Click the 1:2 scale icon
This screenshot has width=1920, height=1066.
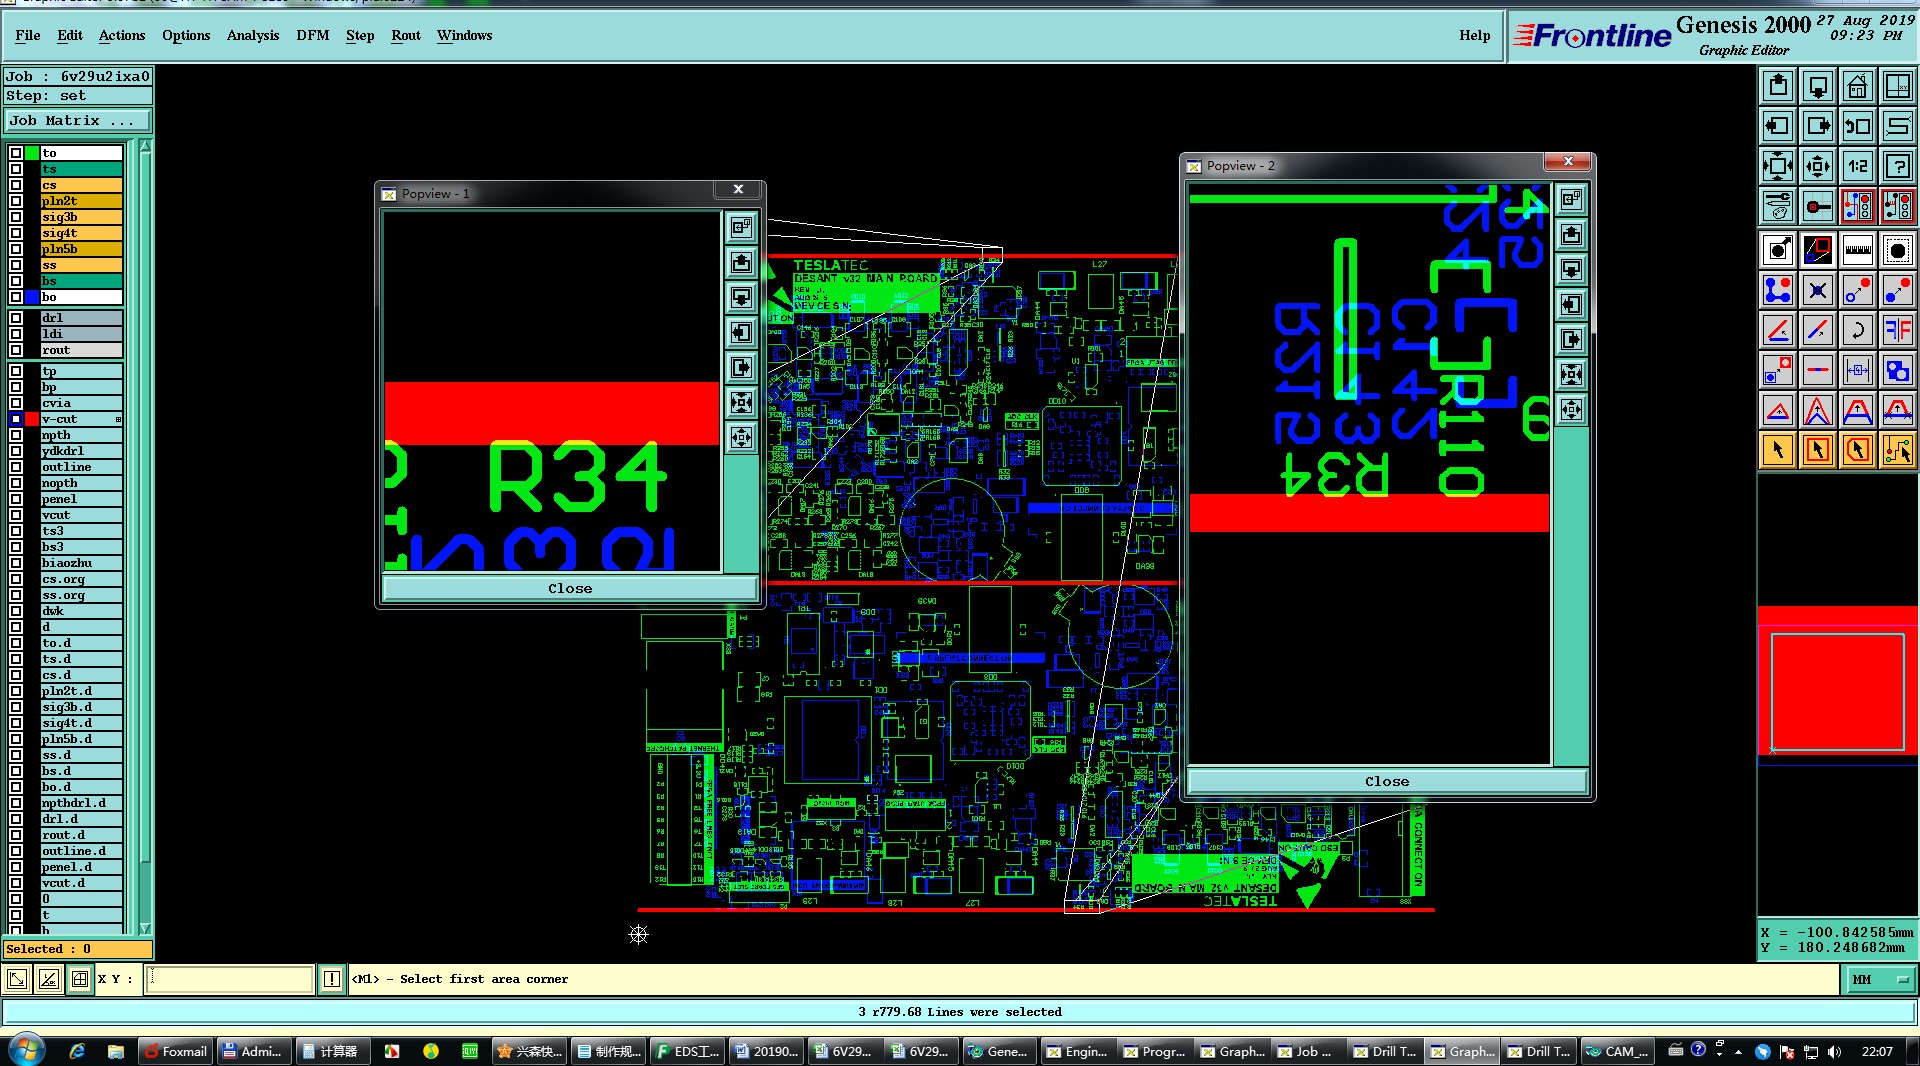[1858, 166]
